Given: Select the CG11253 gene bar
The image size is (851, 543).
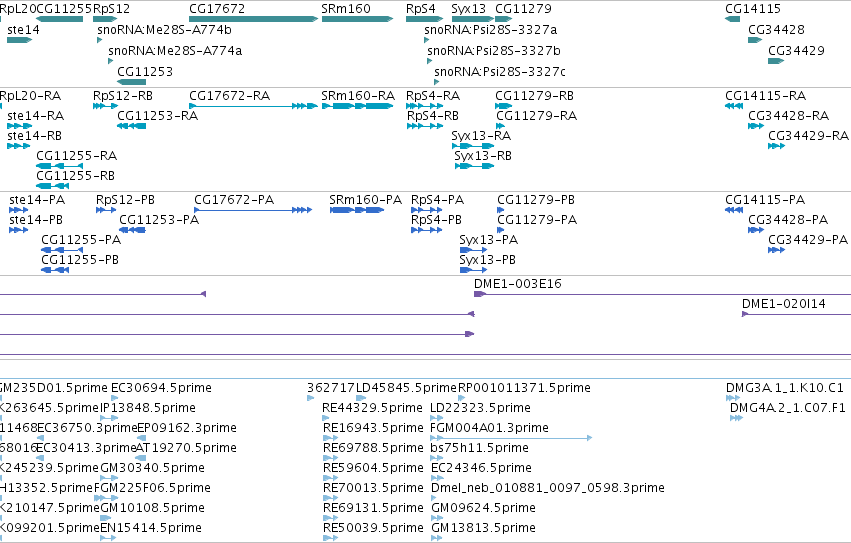Looking at the screenshot, I should click(x=131, y=82).
